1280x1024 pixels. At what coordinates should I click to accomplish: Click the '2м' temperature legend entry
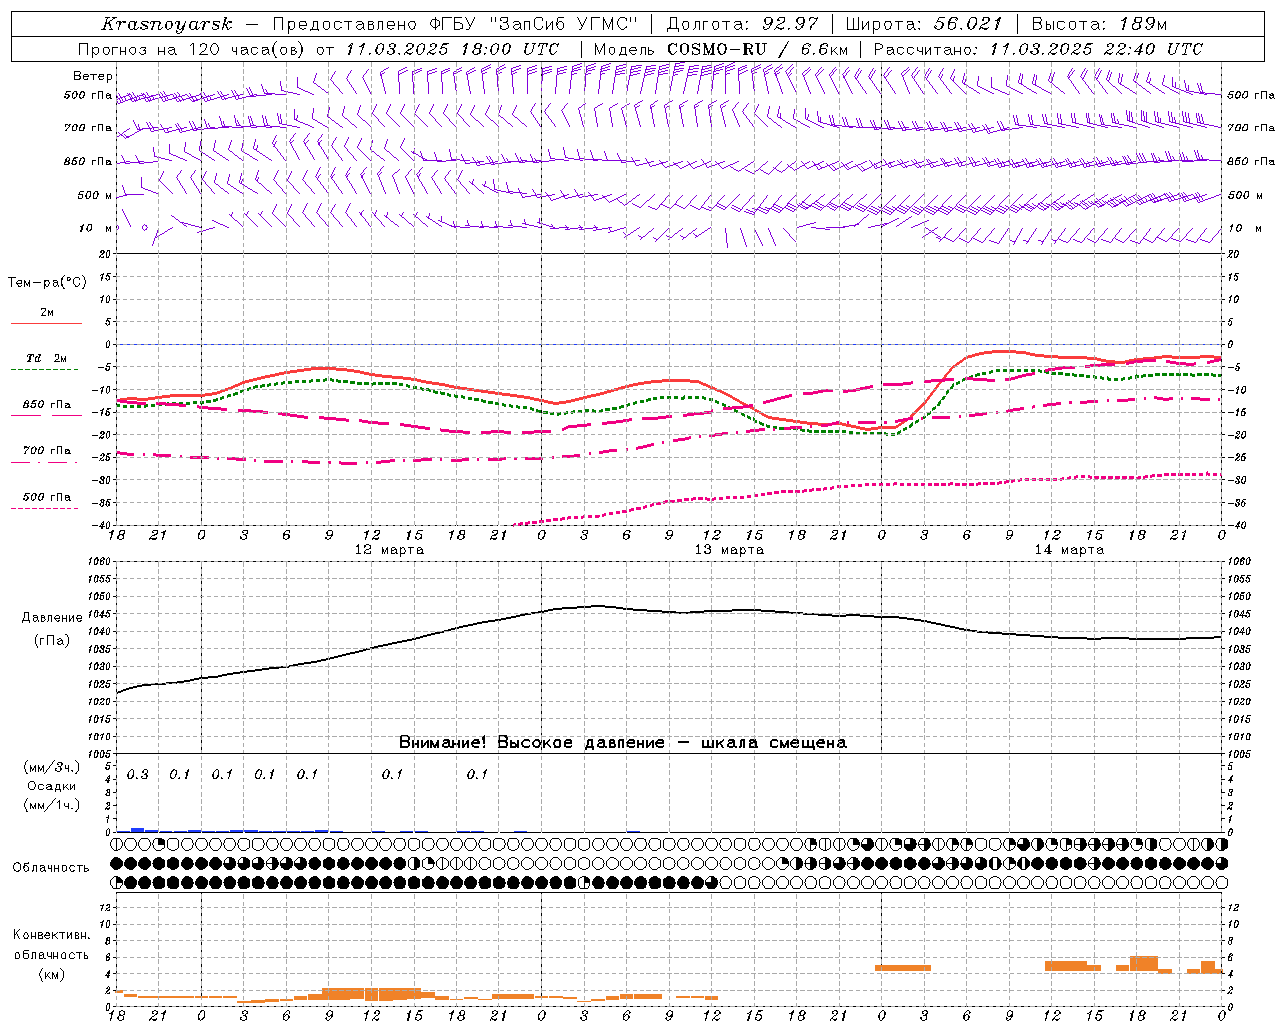click(x=47, y=313)
